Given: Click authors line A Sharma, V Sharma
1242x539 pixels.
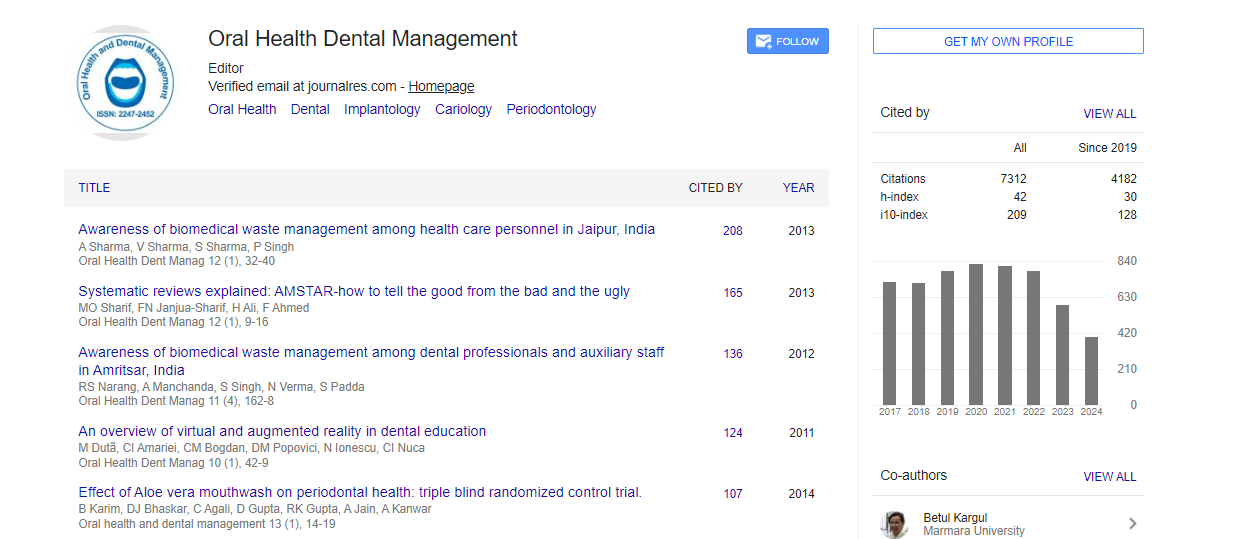Looking at the screenshot, I should pos(186,247).
